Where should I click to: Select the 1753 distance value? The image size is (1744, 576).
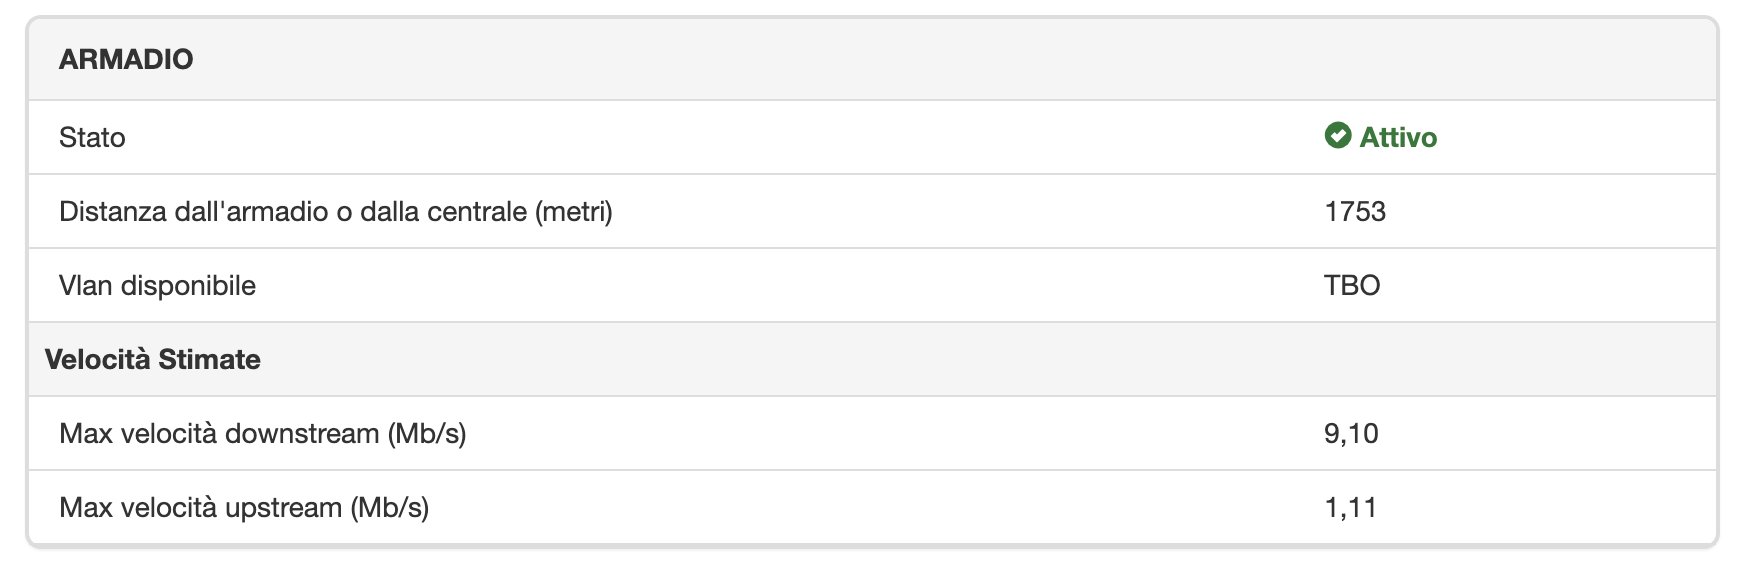(x=1355, y=211)
